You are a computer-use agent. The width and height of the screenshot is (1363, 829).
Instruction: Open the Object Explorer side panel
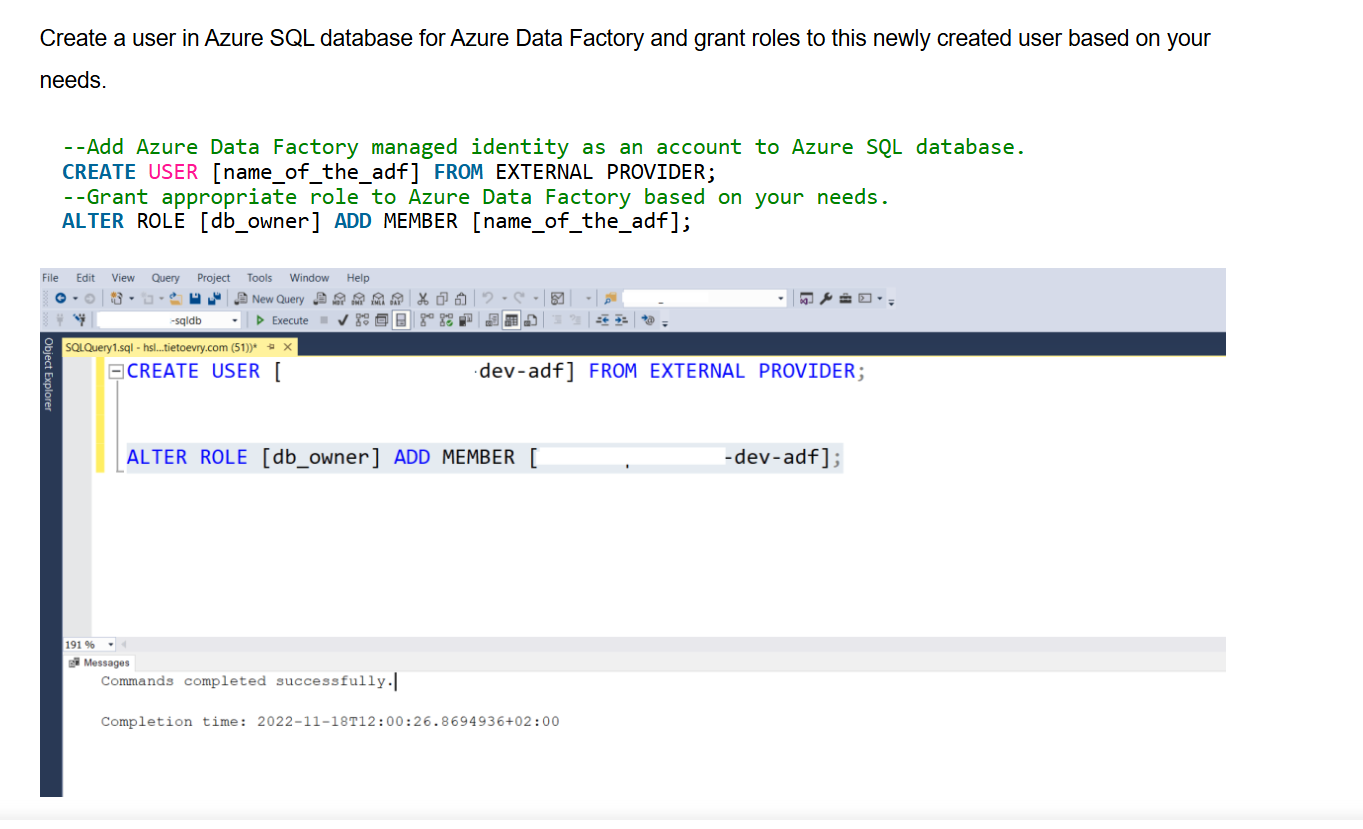point(48,374)
